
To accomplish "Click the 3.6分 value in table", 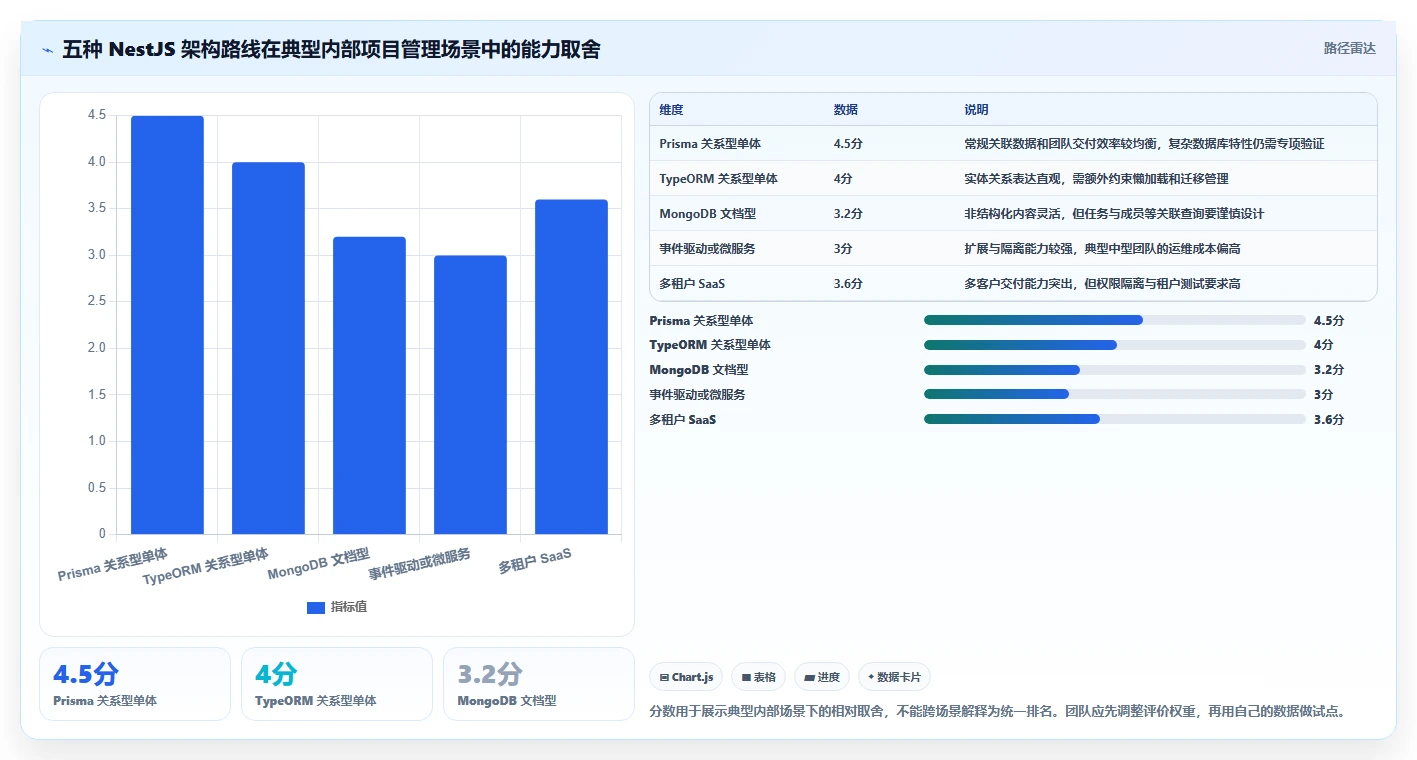I will (x=847, y=284).
